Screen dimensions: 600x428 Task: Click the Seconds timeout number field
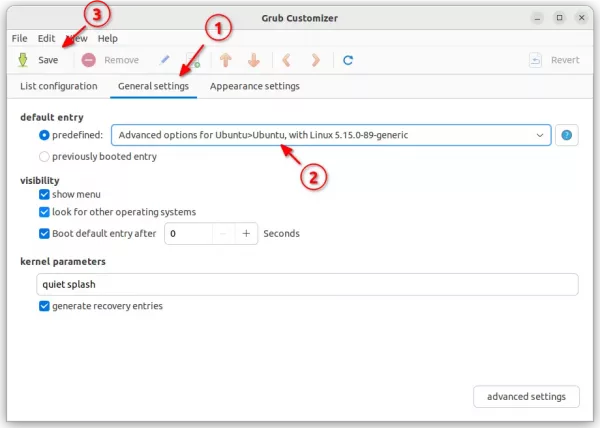point(188,233)
